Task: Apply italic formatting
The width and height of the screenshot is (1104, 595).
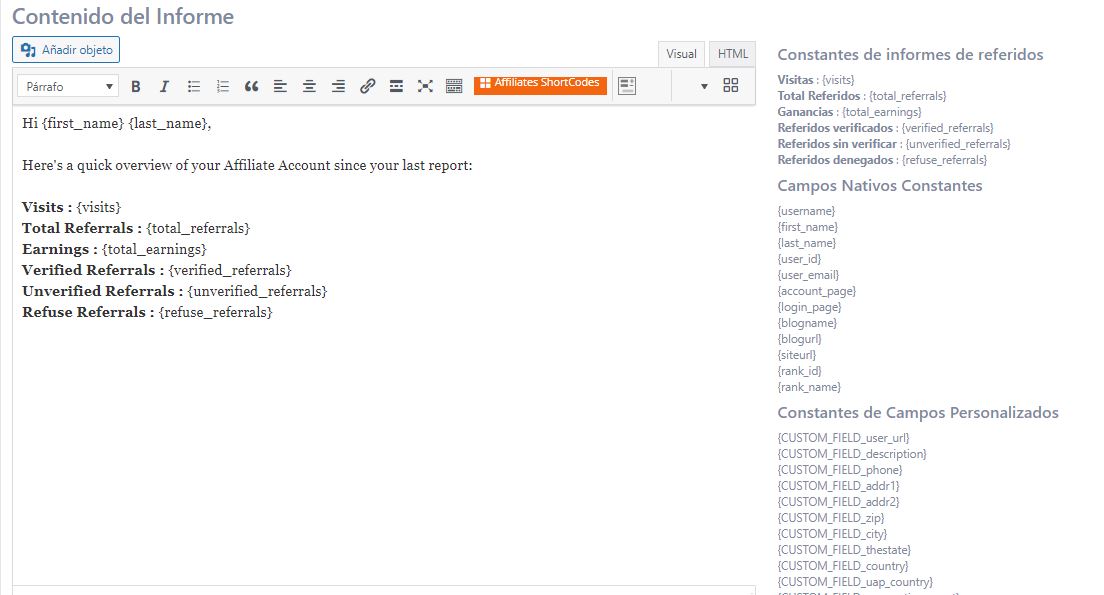Action: (165, 87)
